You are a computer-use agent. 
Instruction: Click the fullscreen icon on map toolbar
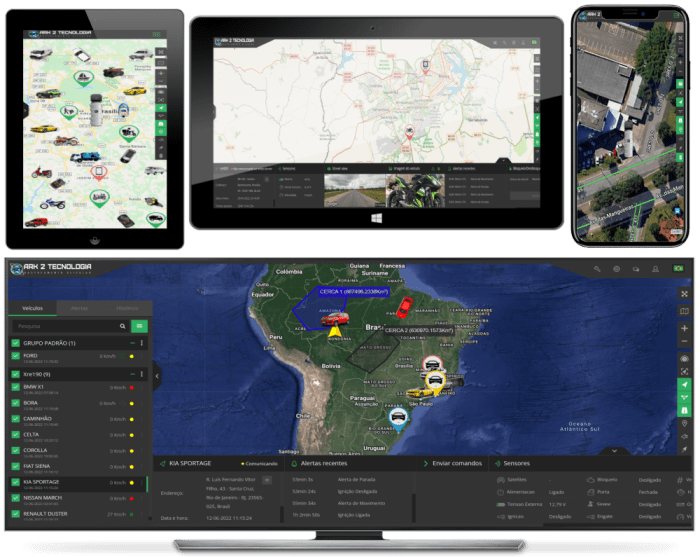684,293
